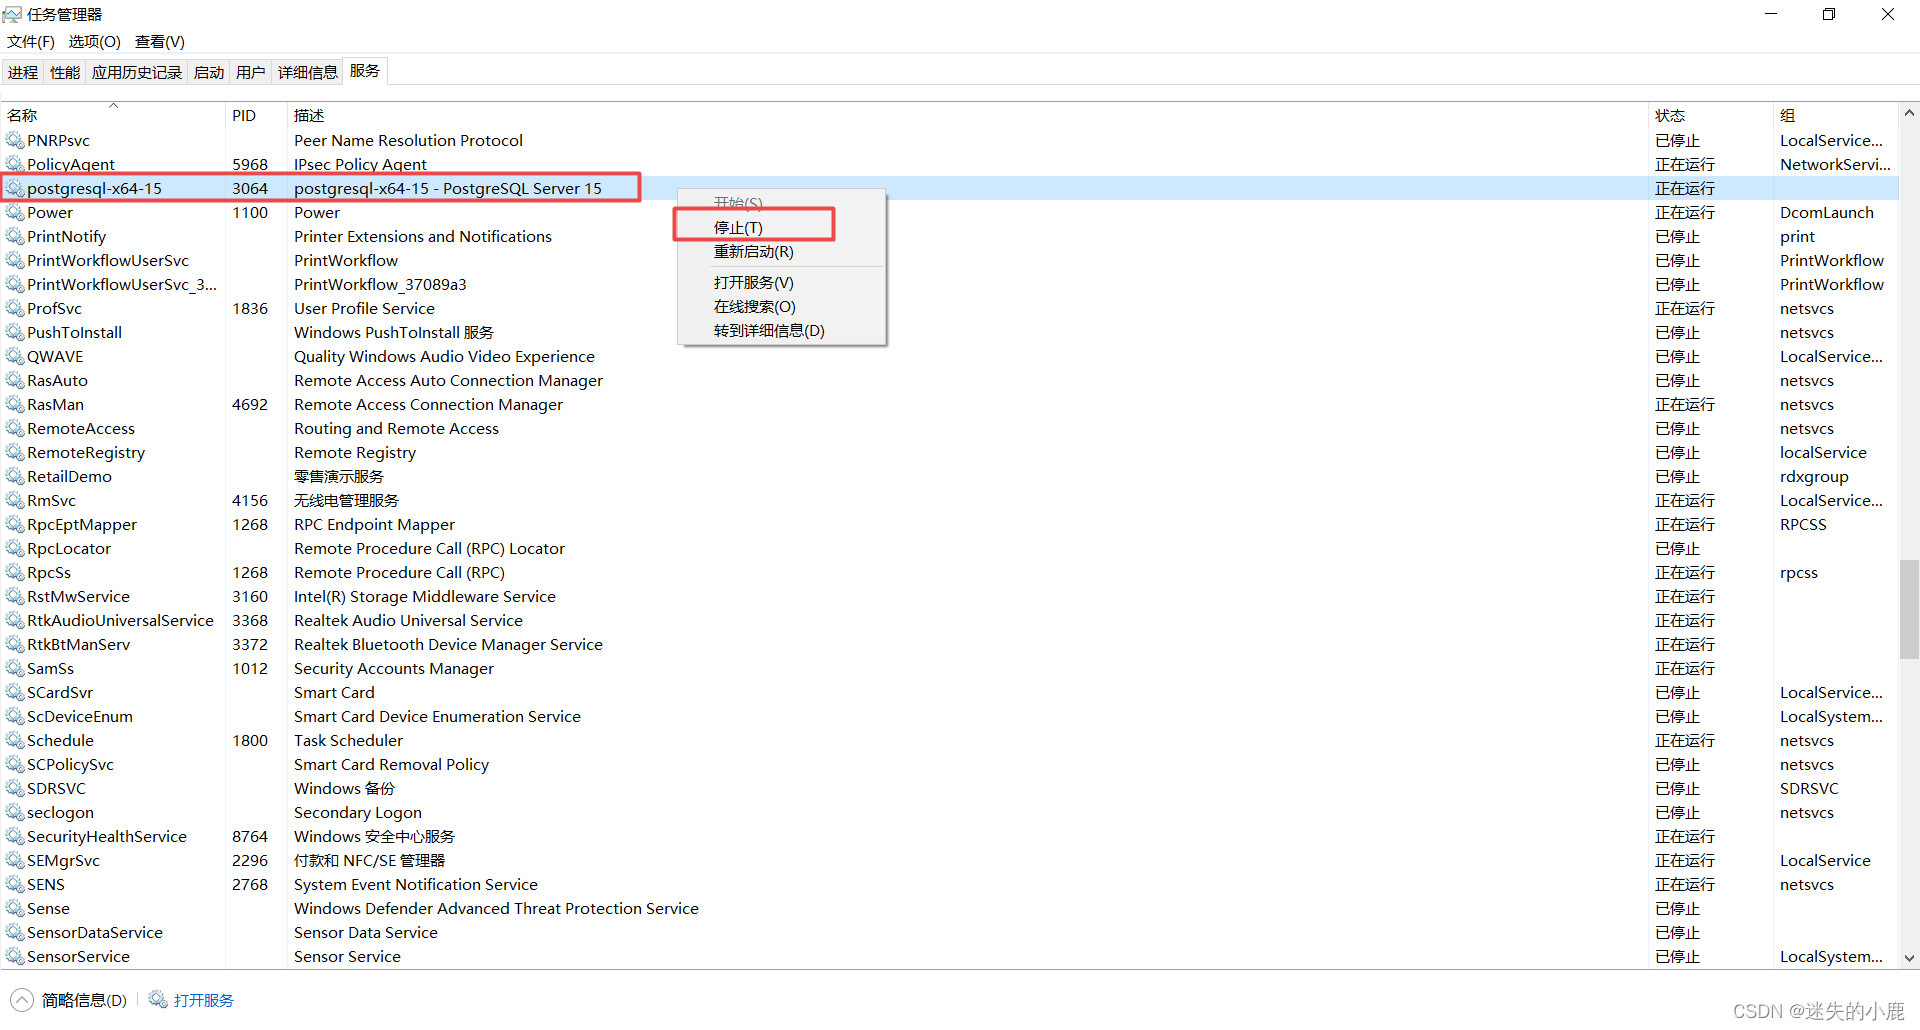
Task: Choose 在线搜索(O) in the context menu
Action: click(781, 306)
